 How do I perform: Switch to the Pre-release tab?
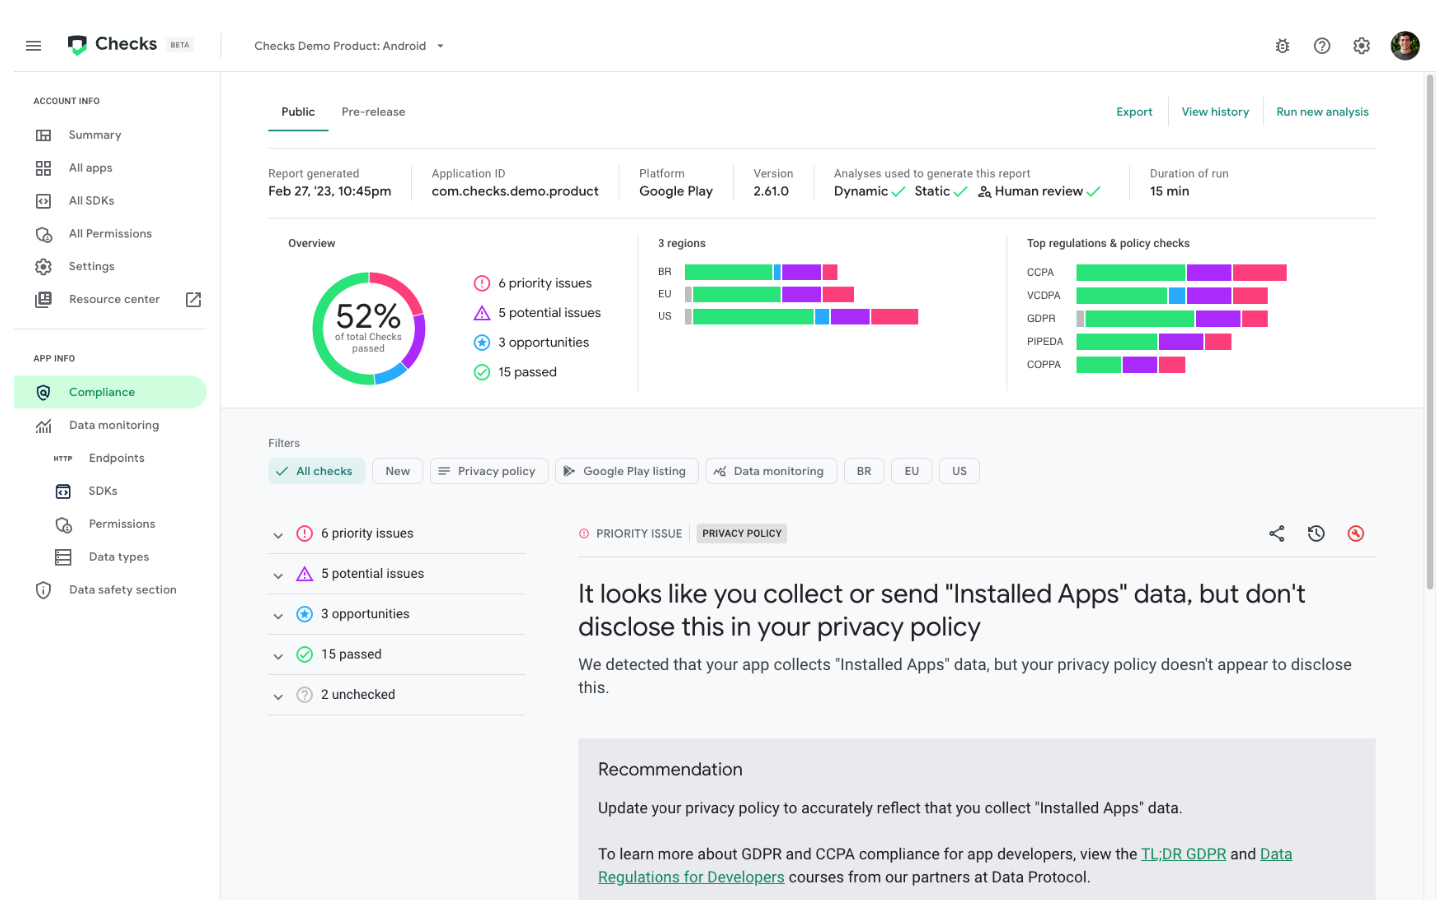373,112
